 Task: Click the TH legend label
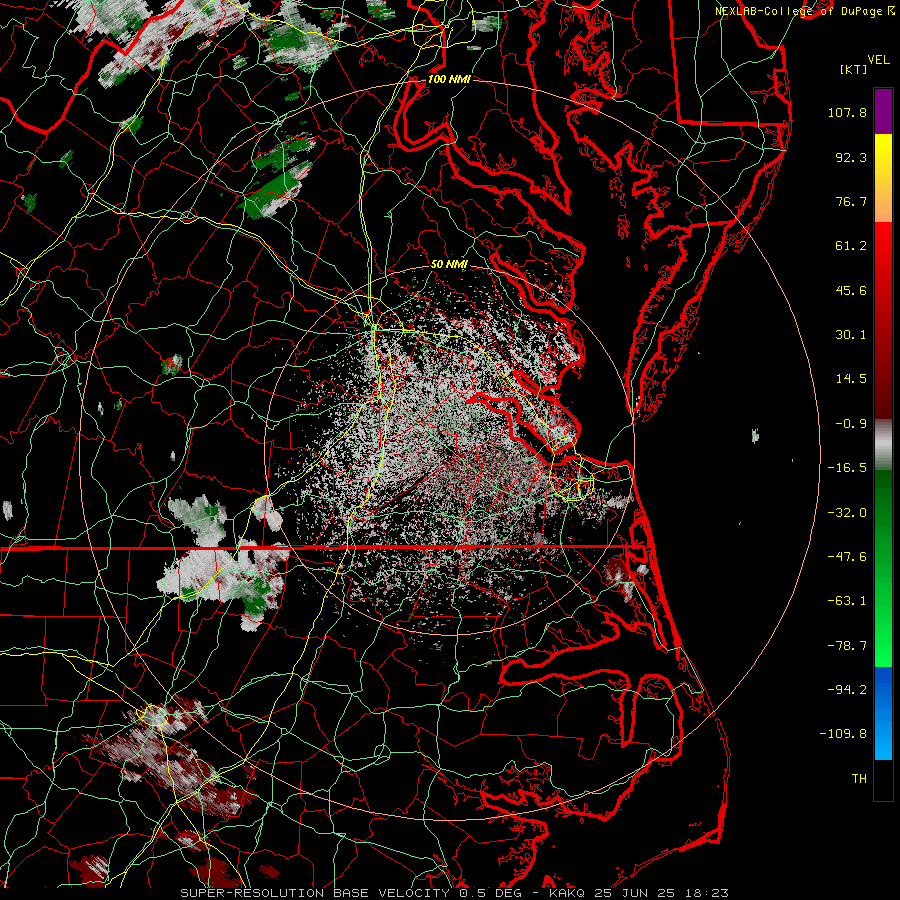pos(859,779)
